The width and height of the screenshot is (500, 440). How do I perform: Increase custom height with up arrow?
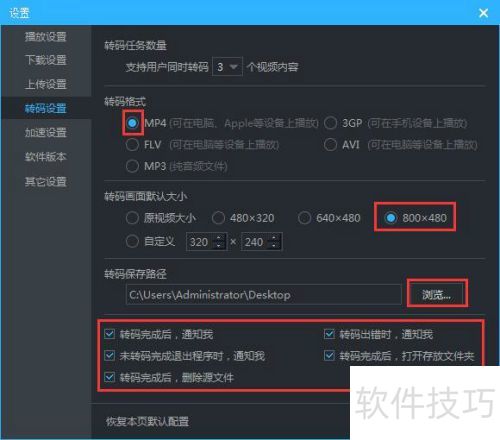point(274,237)
